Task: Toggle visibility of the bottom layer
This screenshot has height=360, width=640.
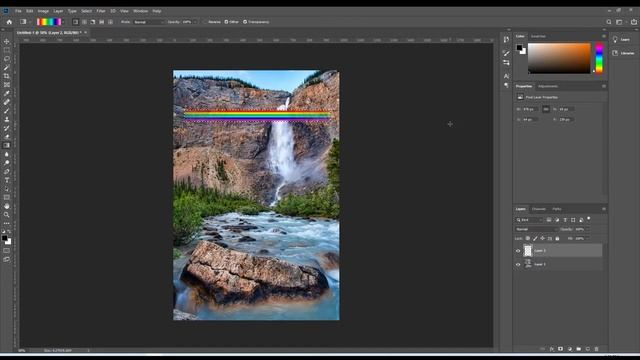Action: coord(518,264)
